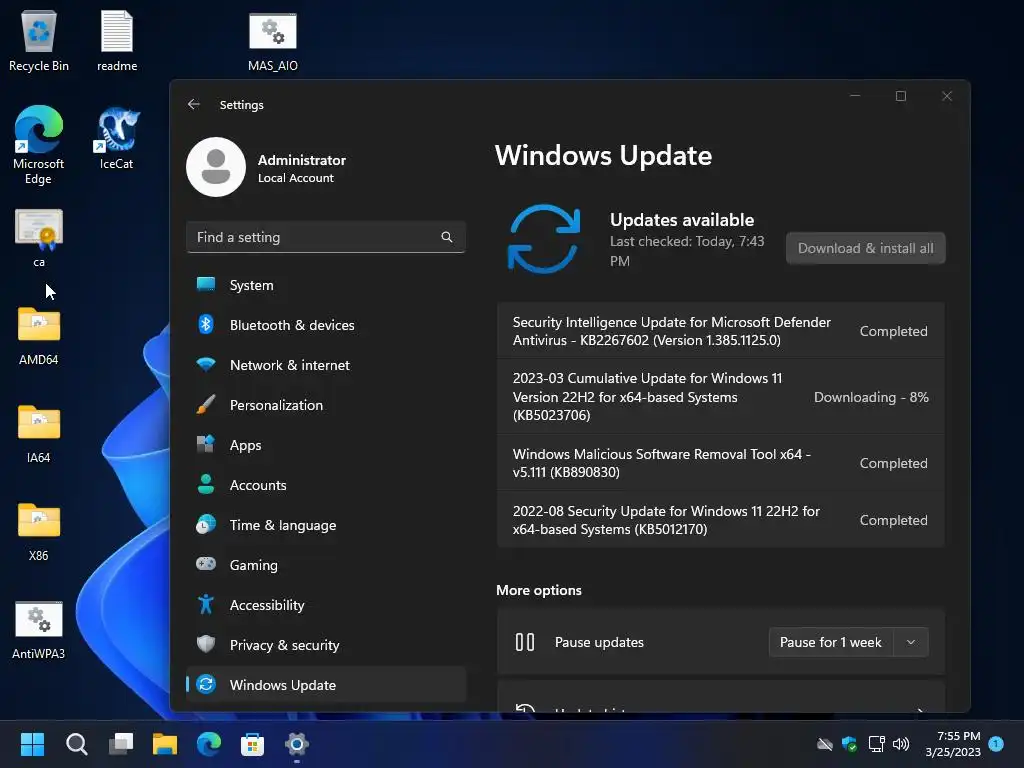Go to Privacy & security settings
This screenshot has width=1024, height=768.
(x=326, y=645)
